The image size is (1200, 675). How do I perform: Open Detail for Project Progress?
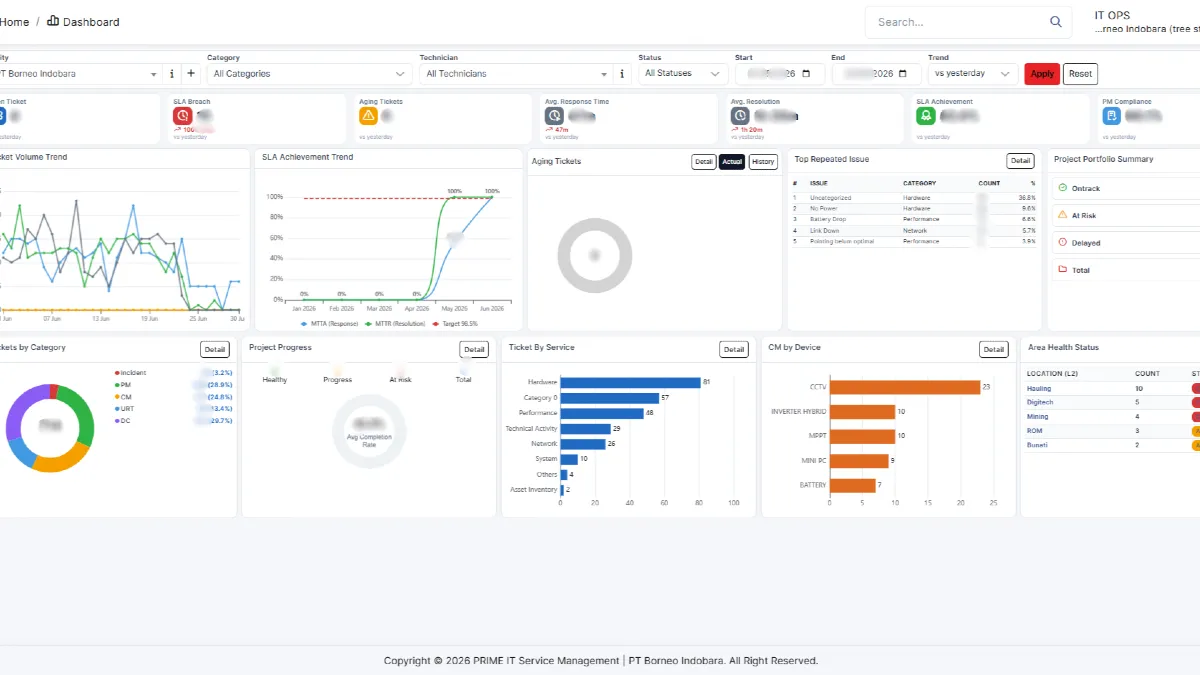point(474,349)
